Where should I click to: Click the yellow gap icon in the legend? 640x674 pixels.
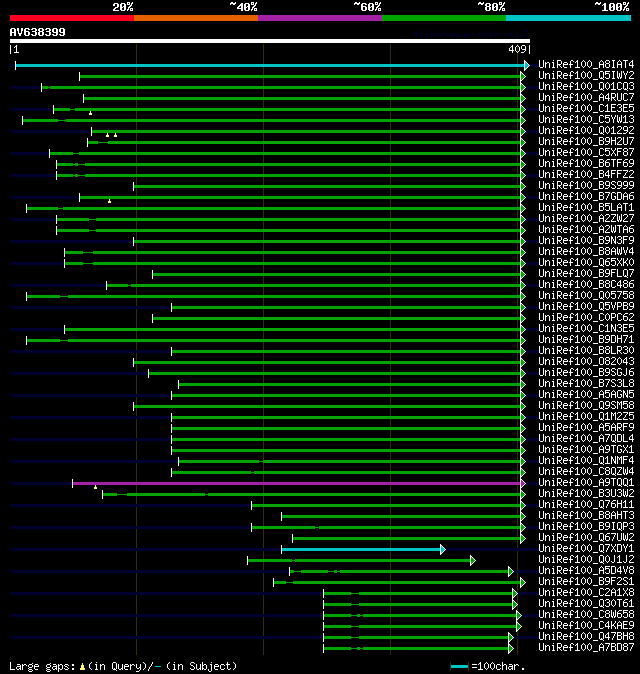click(x=82, y=667)
